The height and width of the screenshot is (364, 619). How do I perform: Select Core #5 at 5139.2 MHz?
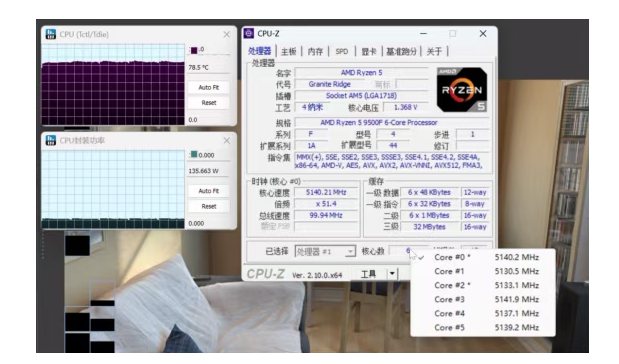point(483,328)
